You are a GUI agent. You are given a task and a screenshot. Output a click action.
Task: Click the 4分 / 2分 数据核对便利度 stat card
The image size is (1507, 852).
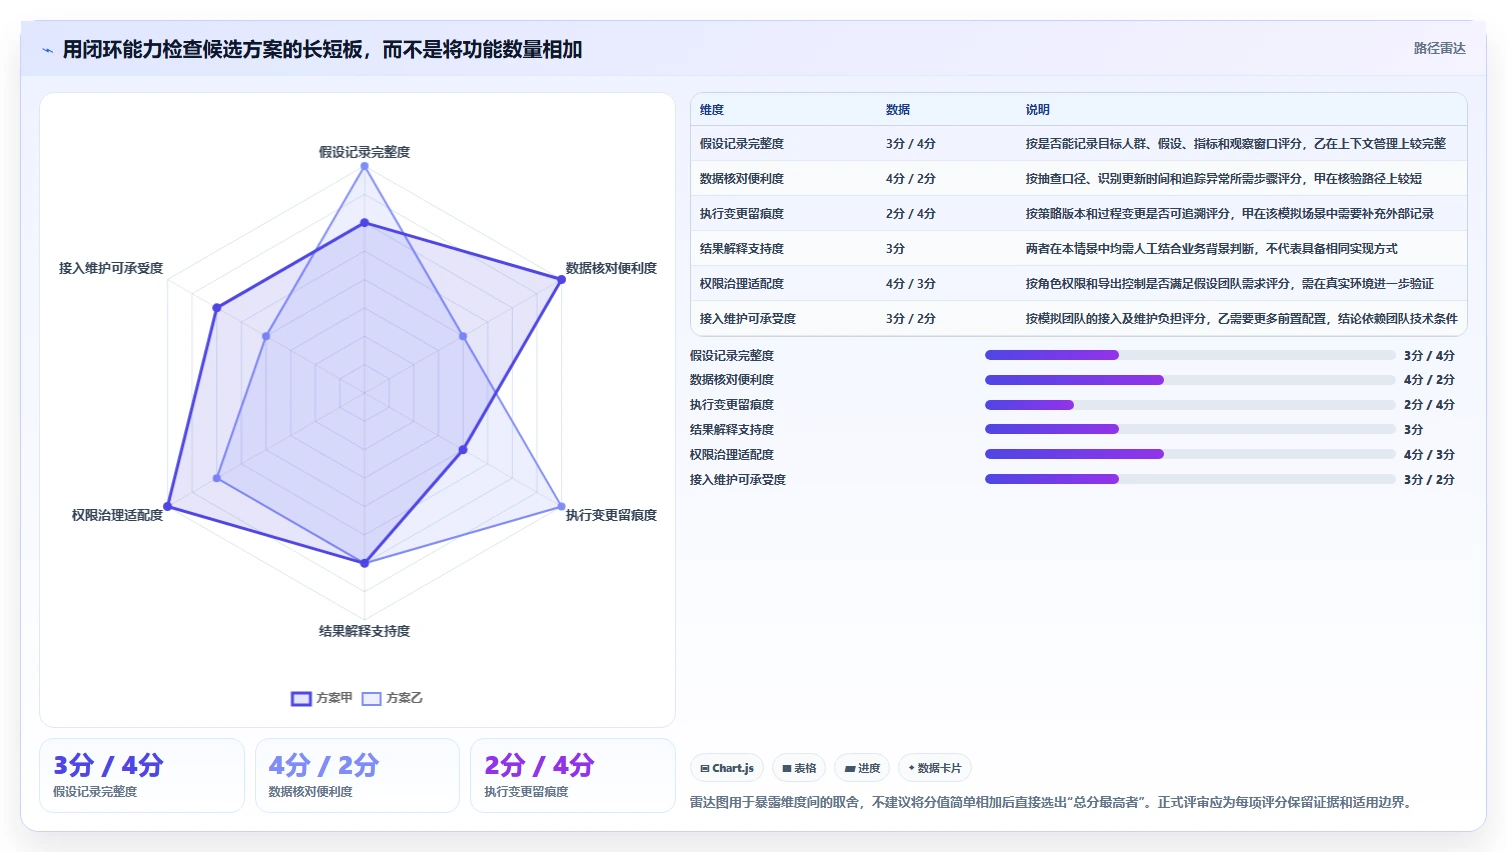(x=357, y=776)
